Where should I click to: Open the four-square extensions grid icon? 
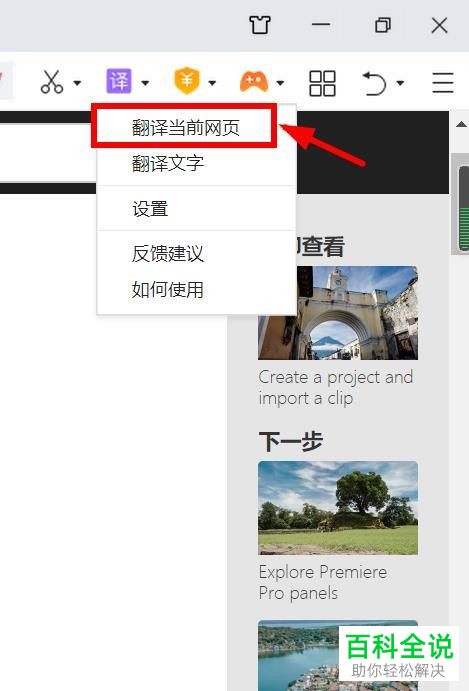coord(323,83)
